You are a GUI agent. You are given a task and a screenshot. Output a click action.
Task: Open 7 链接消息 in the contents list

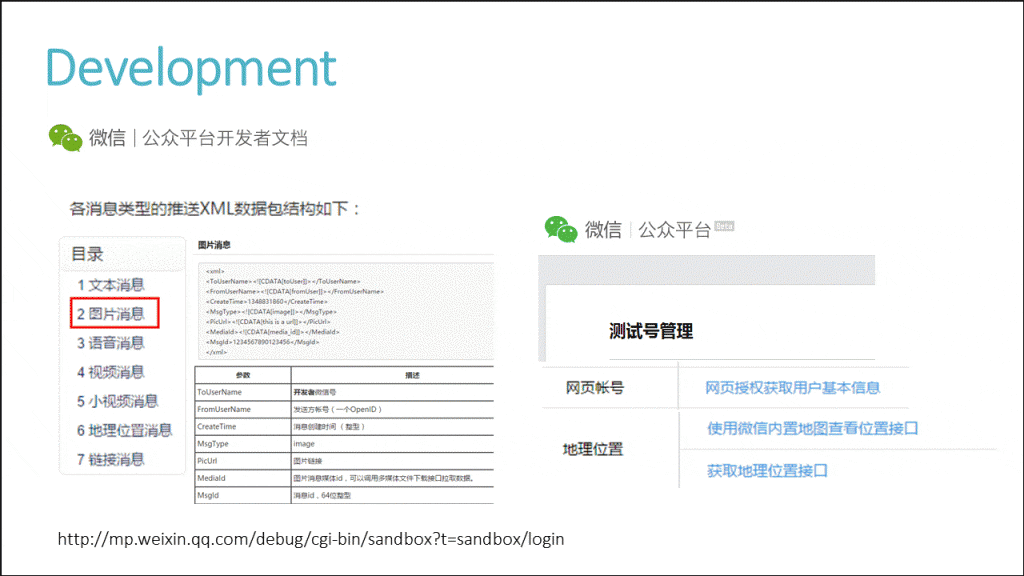tap(110, 459)
